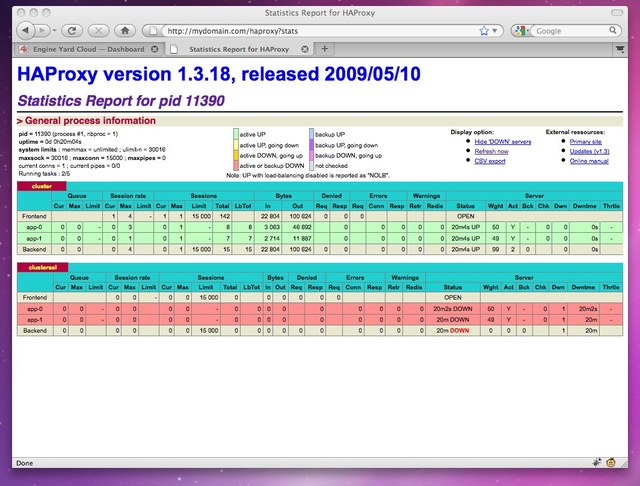
Task: Open a new tab with plus button
Action: pyautogui.click(x=325, y=48)
